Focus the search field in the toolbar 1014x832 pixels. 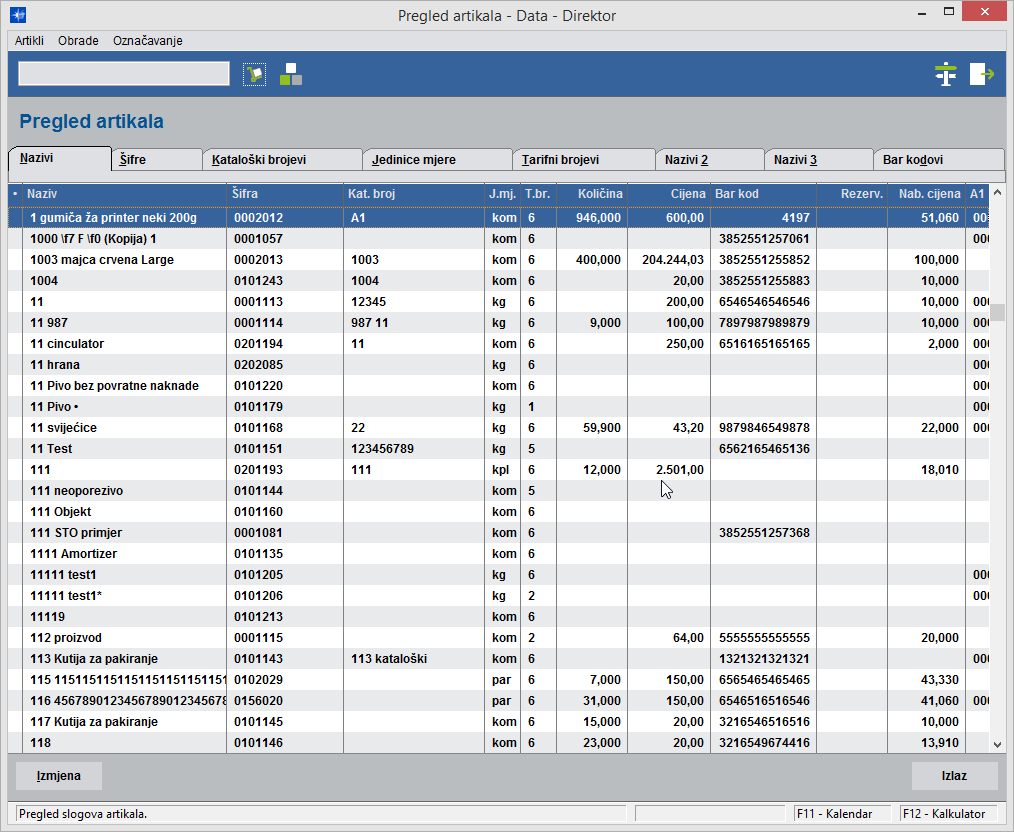(124, 74)
